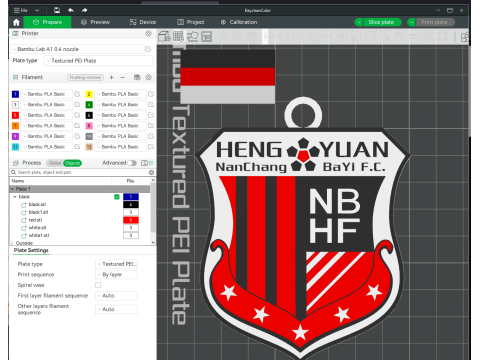Change filament for red.stl part
Image resolution: width=480 pixels, height=360 pixels.
[131, 220]
